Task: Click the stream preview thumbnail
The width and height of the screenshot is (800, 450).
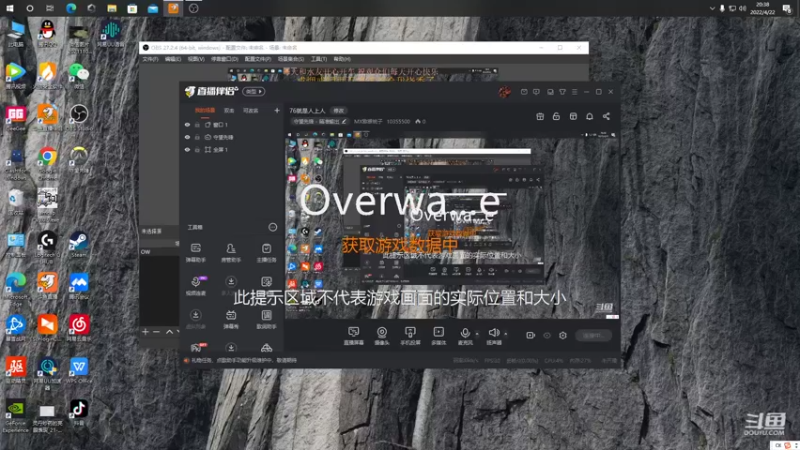Action: tap(452, 224)
